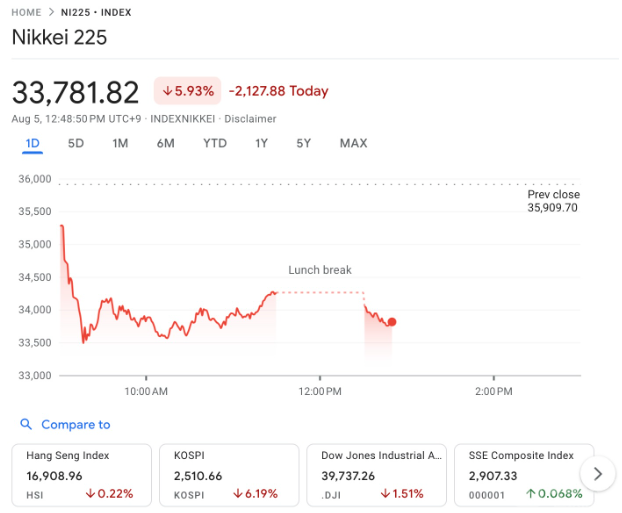Viewport: 622px width, 513px height.
Task: Open the Disclaimer link
Action: tap(248, 119)
